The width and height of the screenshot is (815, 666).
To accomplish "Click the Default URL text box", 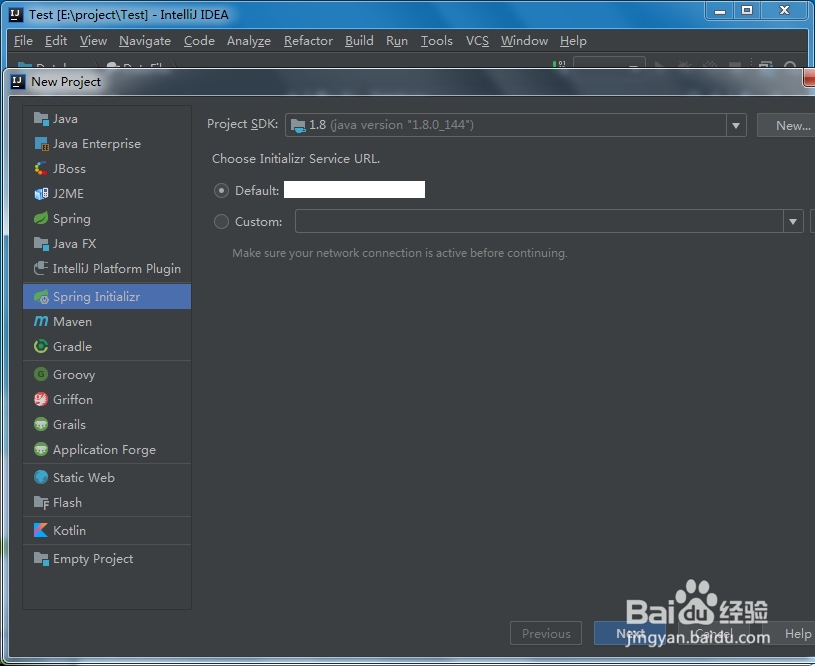I will pyautogui.click(x=354, y=190).
